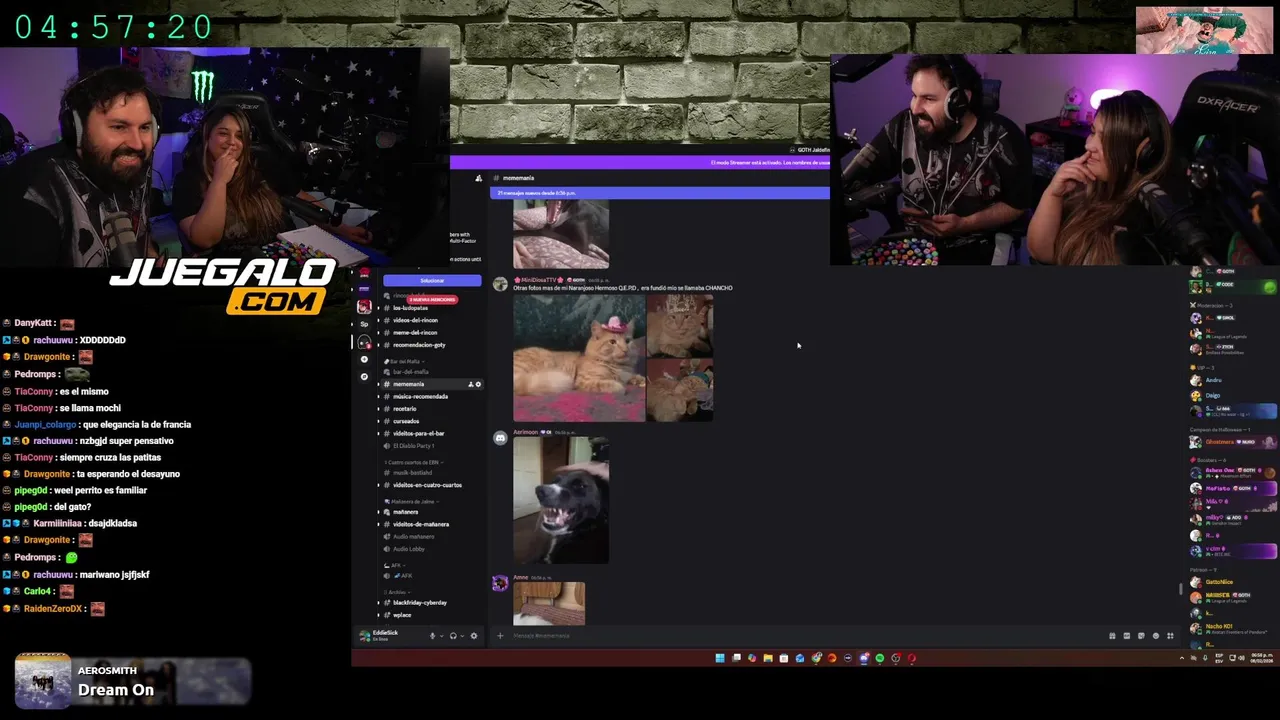The width and height of the screenshot is (1280, 720).
Task: Join the Audio mañanero voice channel
Action: pyautogui.click(x=413, y=537)
